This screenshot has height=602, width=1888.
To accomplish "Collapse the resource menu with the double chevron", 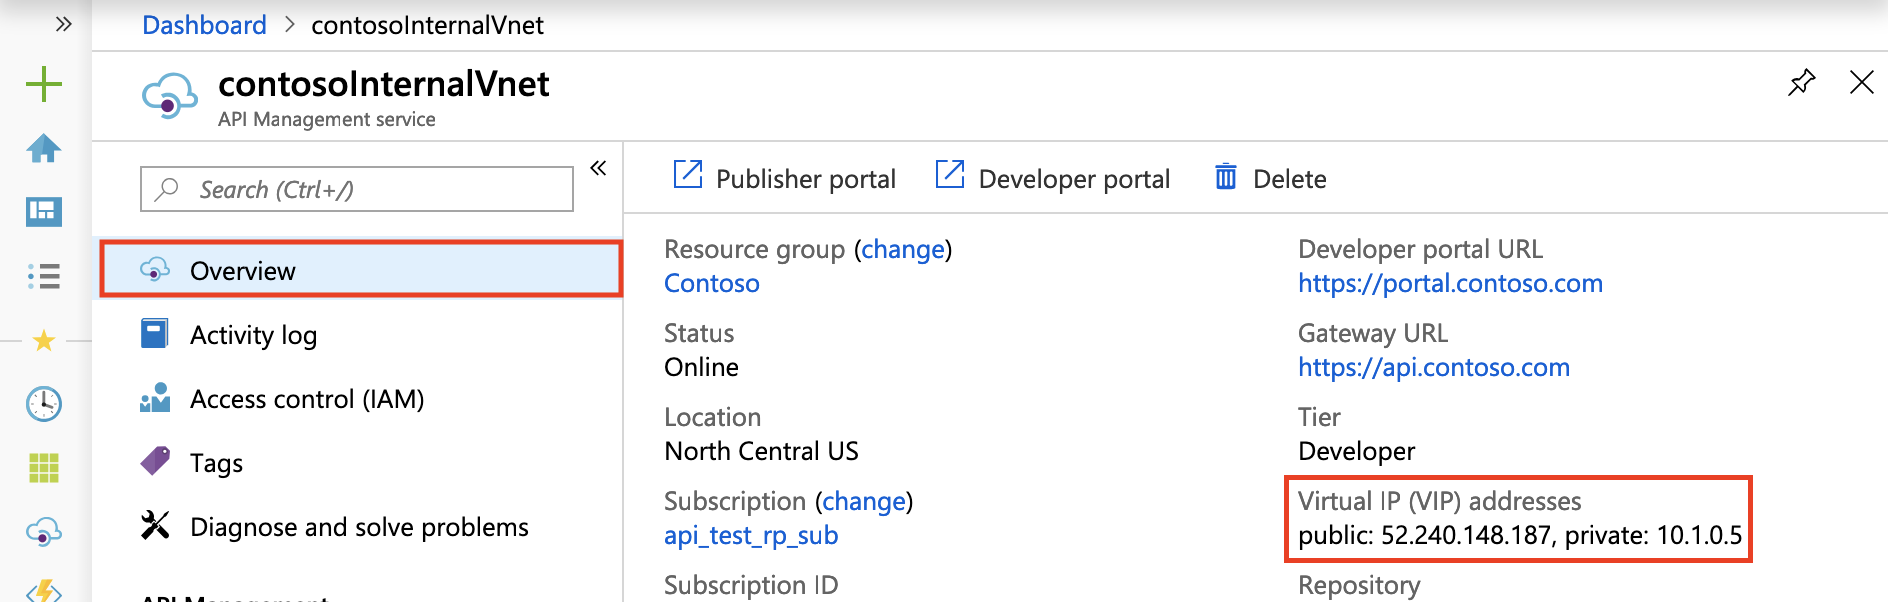I will (598, 168).
